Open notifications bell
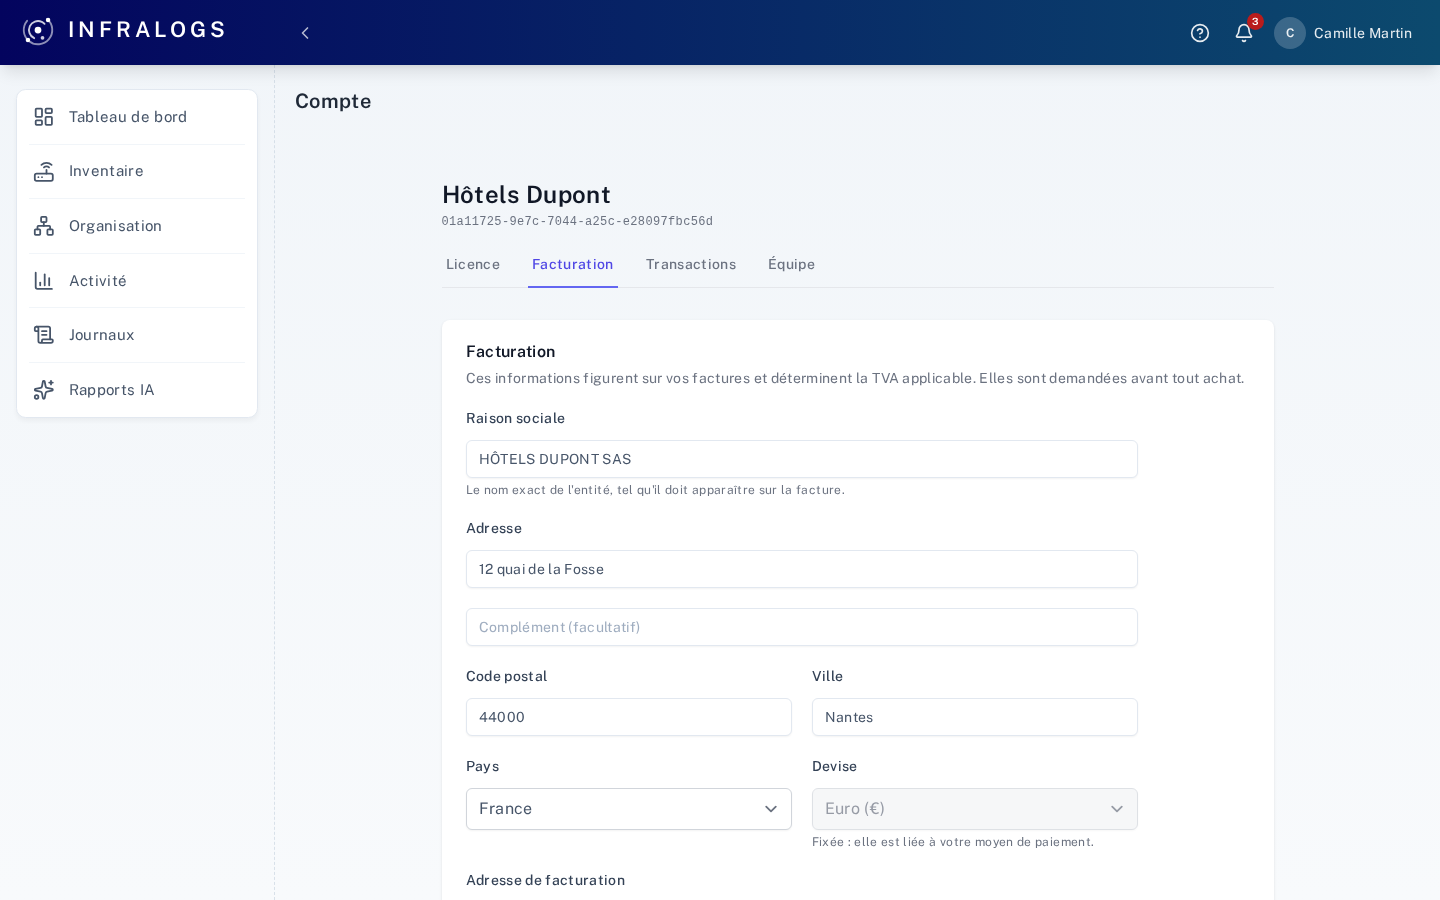The image size is (1440, 900). tap(1244, 33)
